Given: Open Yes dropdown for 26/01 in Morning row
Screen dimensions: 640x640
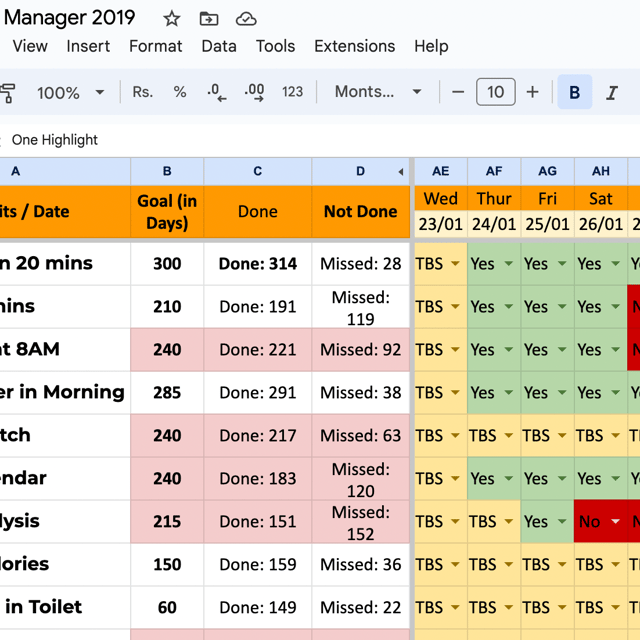Looking at the screenshot, I should 616,393.
